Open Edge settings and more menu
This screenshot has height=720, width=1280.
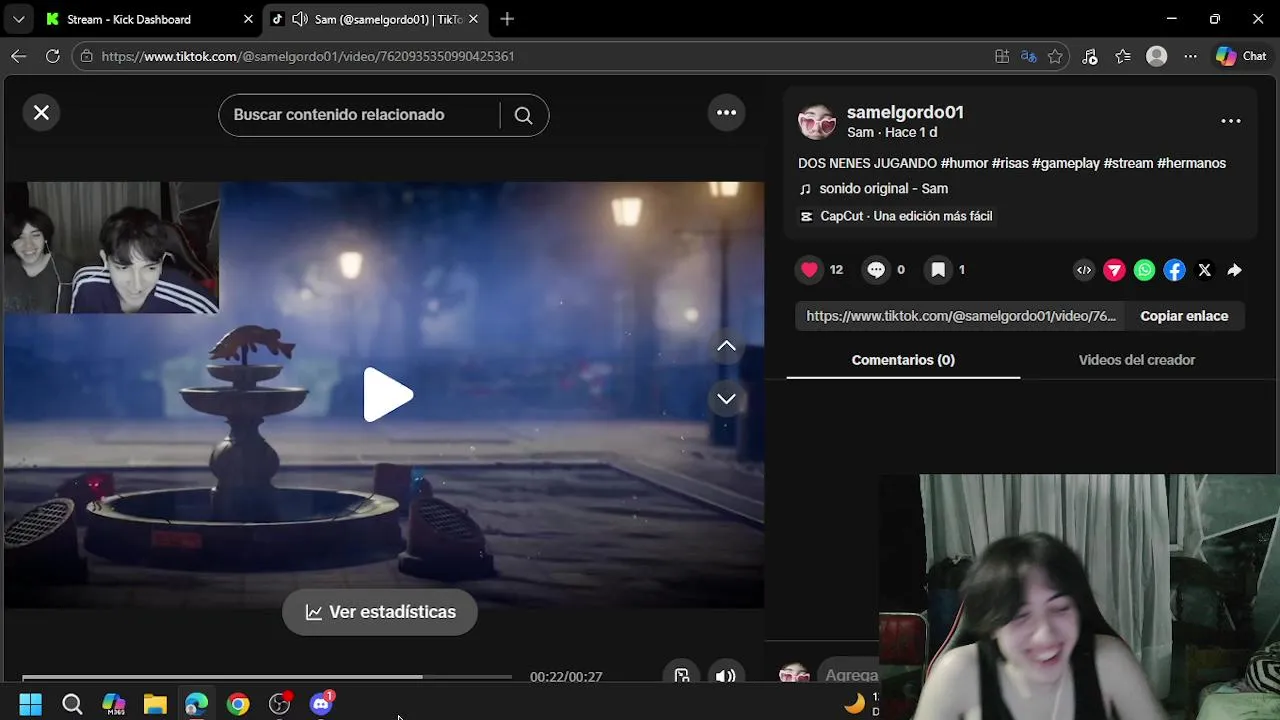click(x=1190, y=56)
